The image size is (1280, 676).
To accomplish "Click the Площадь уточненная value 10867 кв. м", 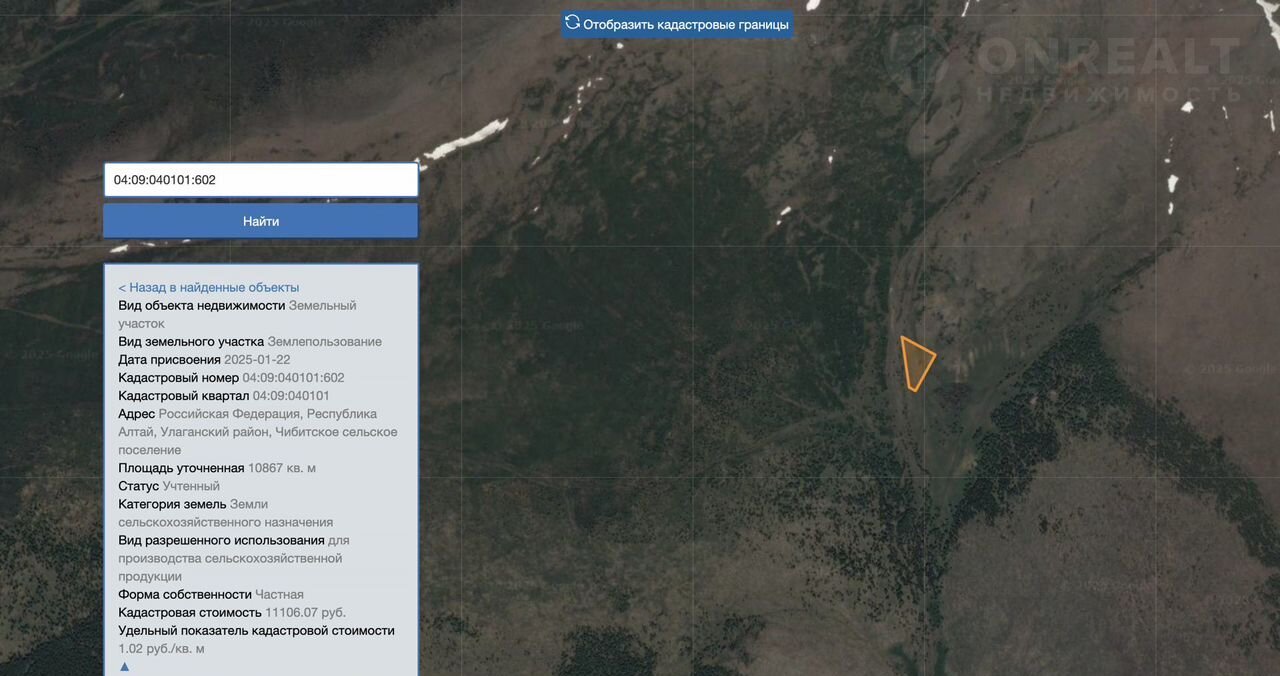I will click(x=282, y=468).
